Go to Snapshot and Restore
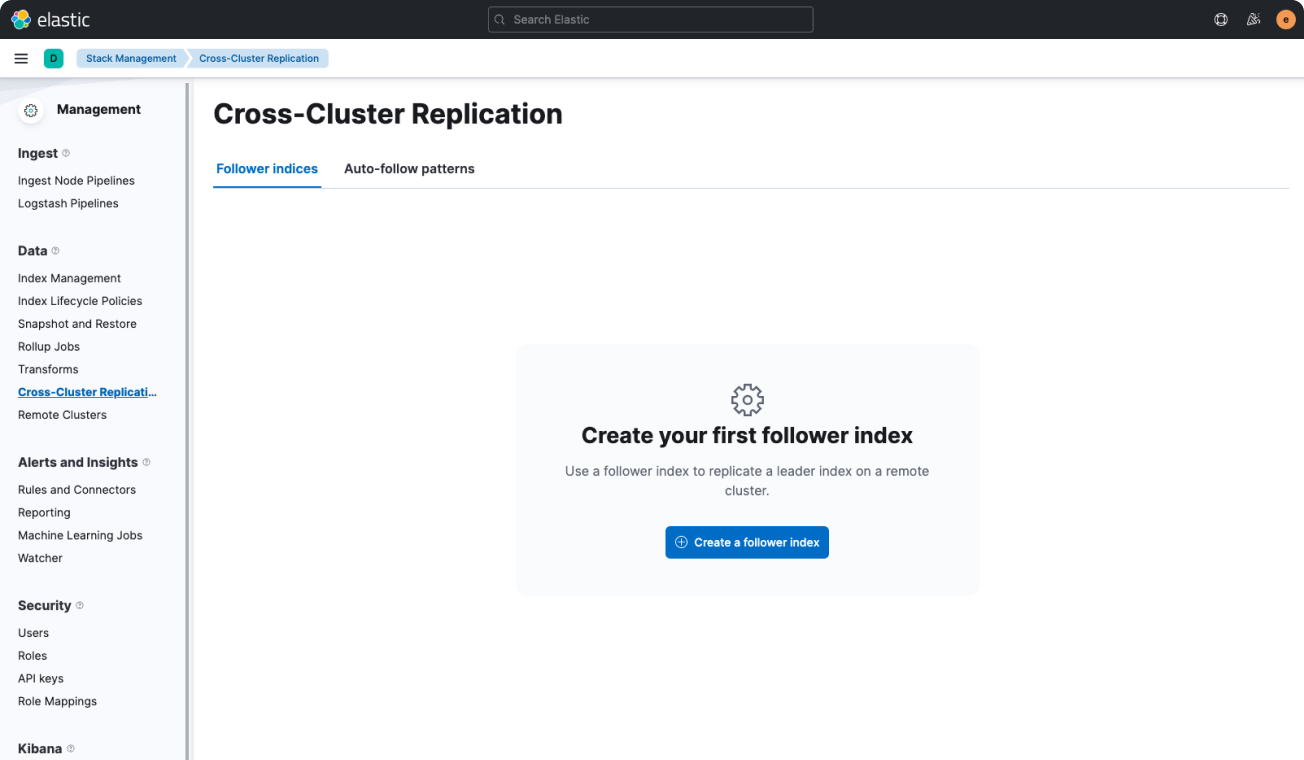 (x=77, y=323)
